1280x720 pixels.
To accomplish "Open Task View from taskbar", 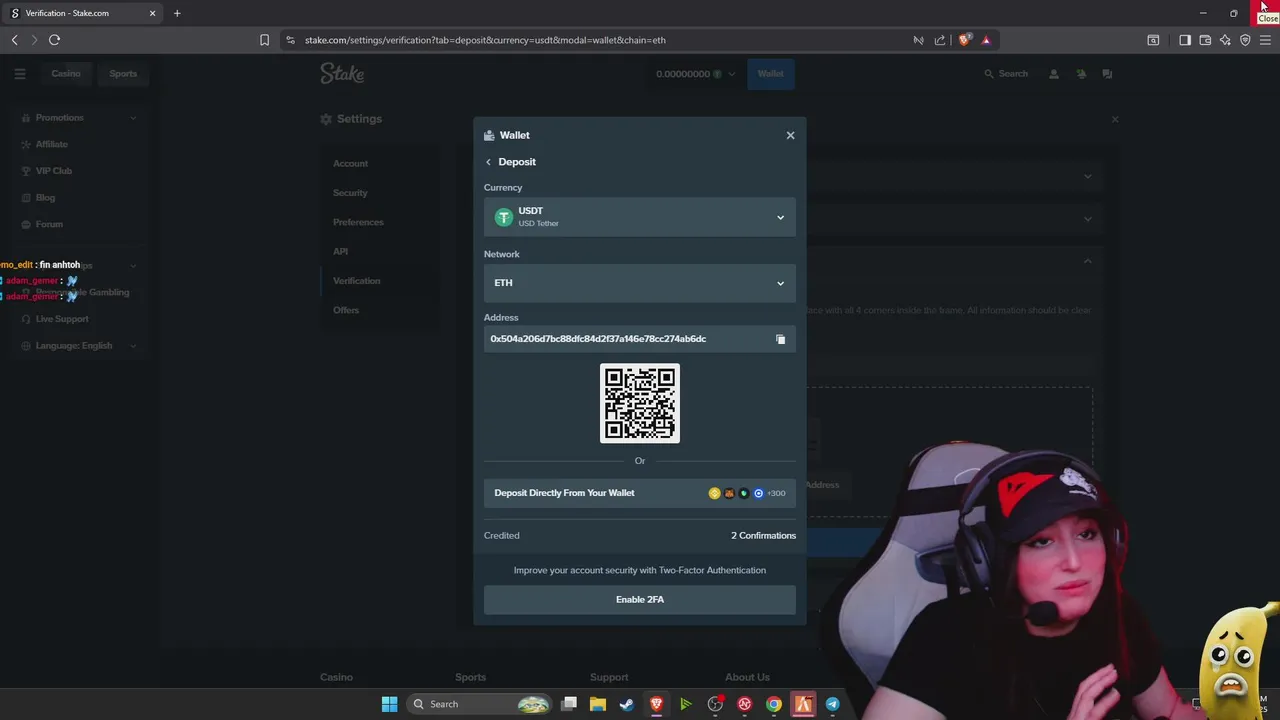I will pos(569,704).
